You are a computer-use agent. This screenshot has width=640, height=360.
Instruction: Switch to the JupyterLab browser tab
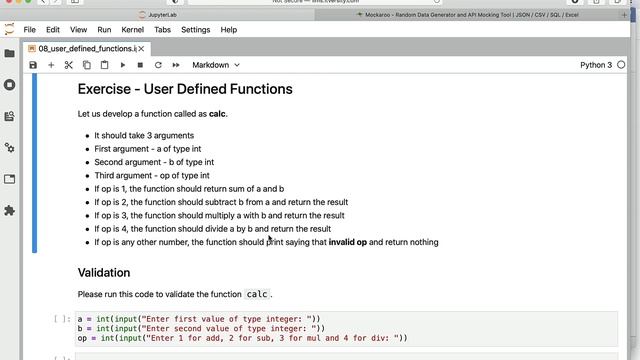tap(158, 15)
